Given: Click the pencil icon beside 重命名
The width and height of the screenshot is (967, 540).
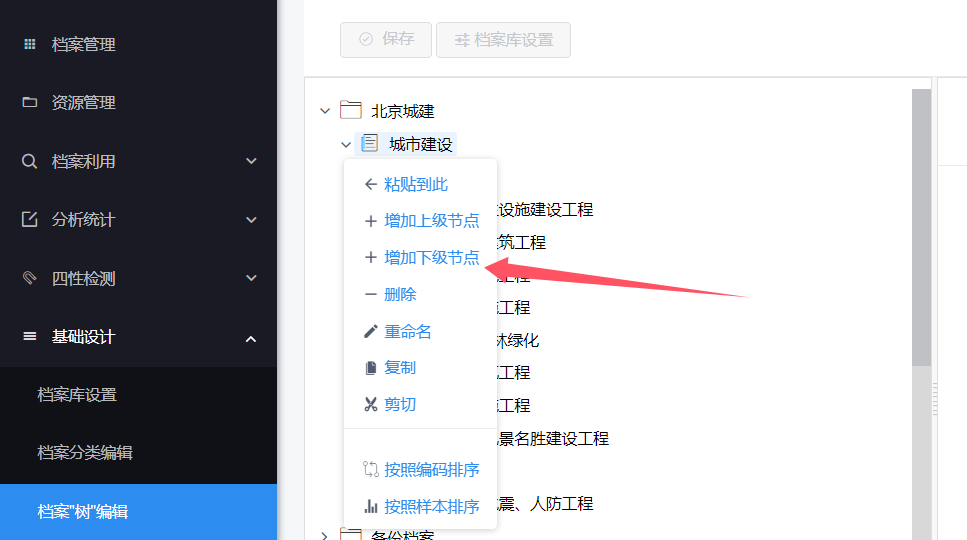Looking at the screenshot, I should [371, 331].
